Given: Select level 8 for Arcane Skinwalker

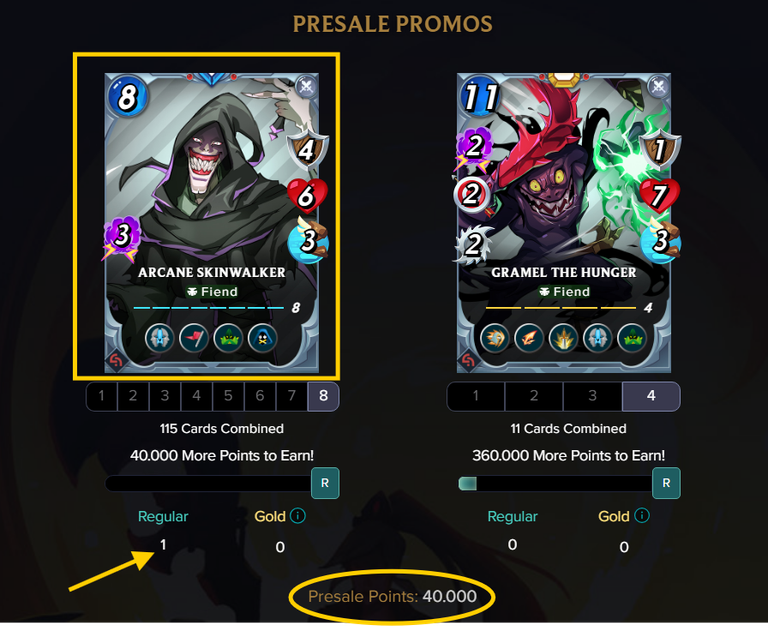Looking at the screenshot, I should (x=323, y=396).
